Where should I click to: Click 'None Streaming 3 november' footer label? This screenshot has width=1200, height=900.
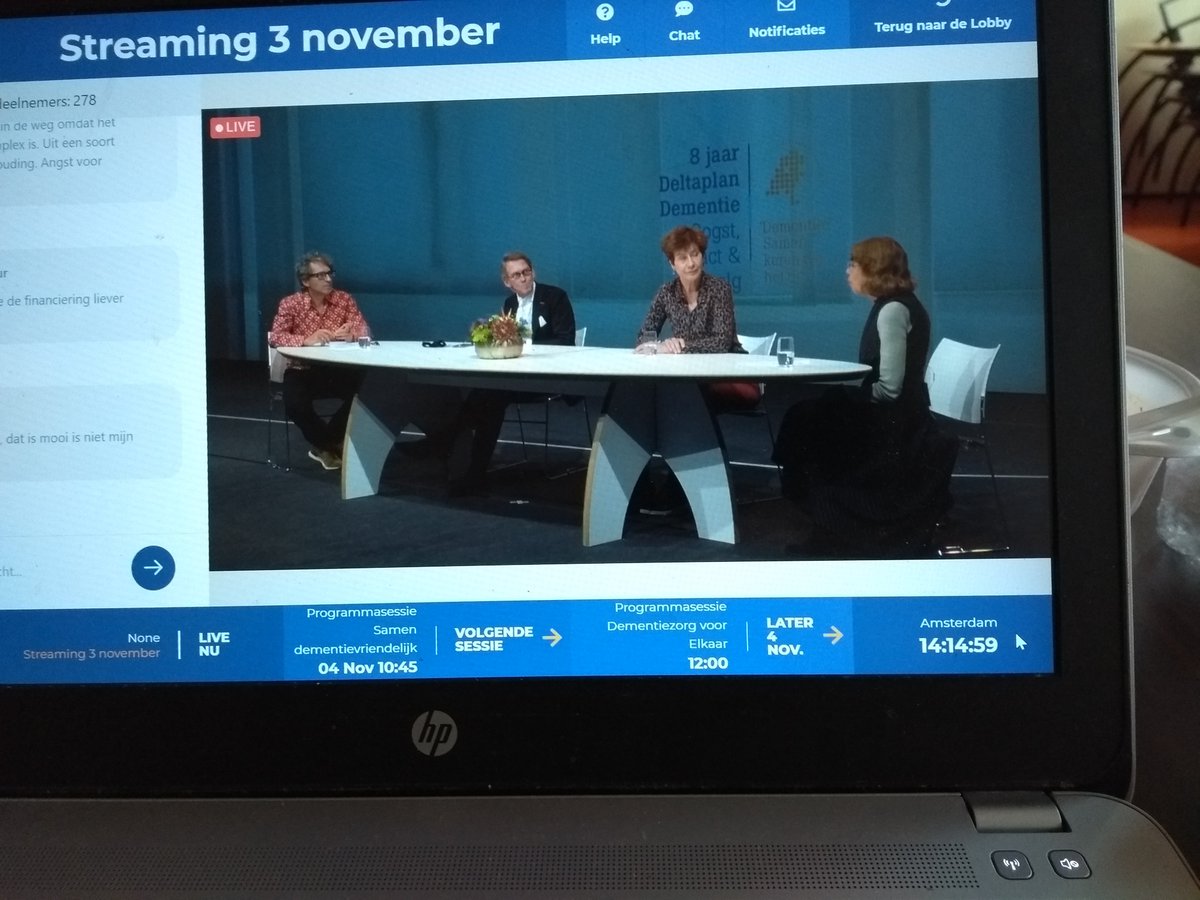(91, 645)
